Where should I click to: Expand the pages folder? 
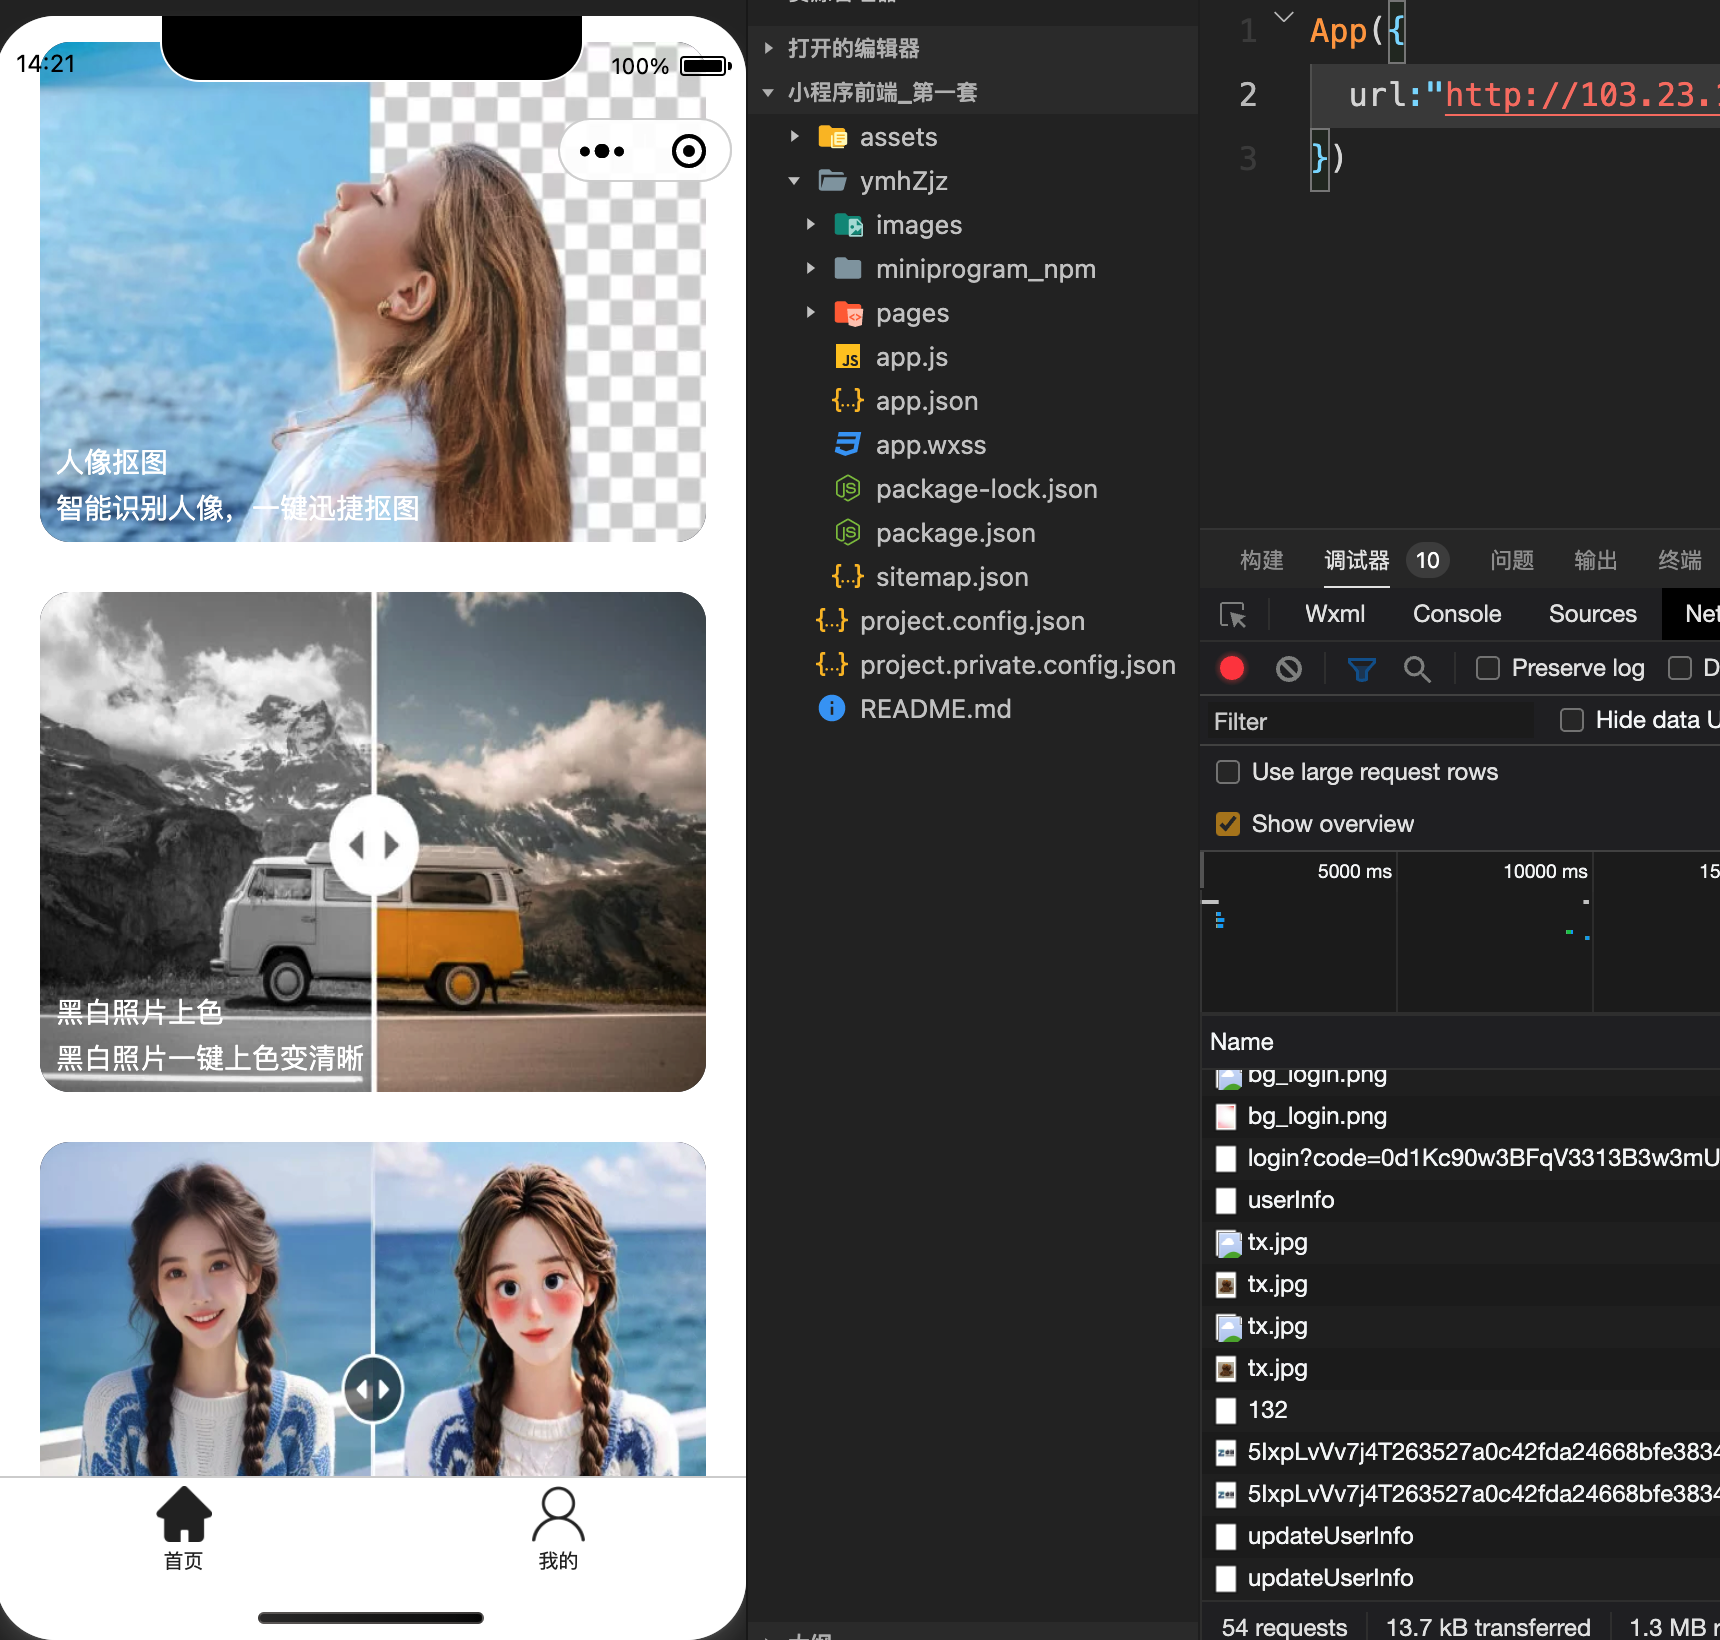click(811, 313)
